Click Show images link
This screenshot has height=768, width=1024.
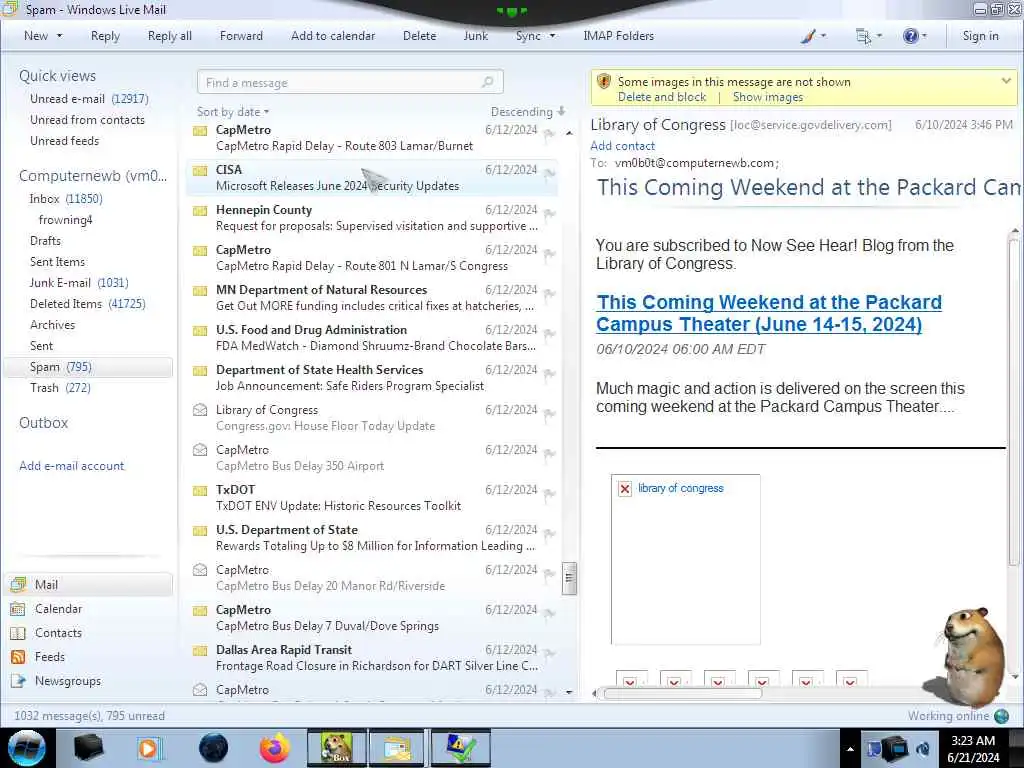[767, 97]
